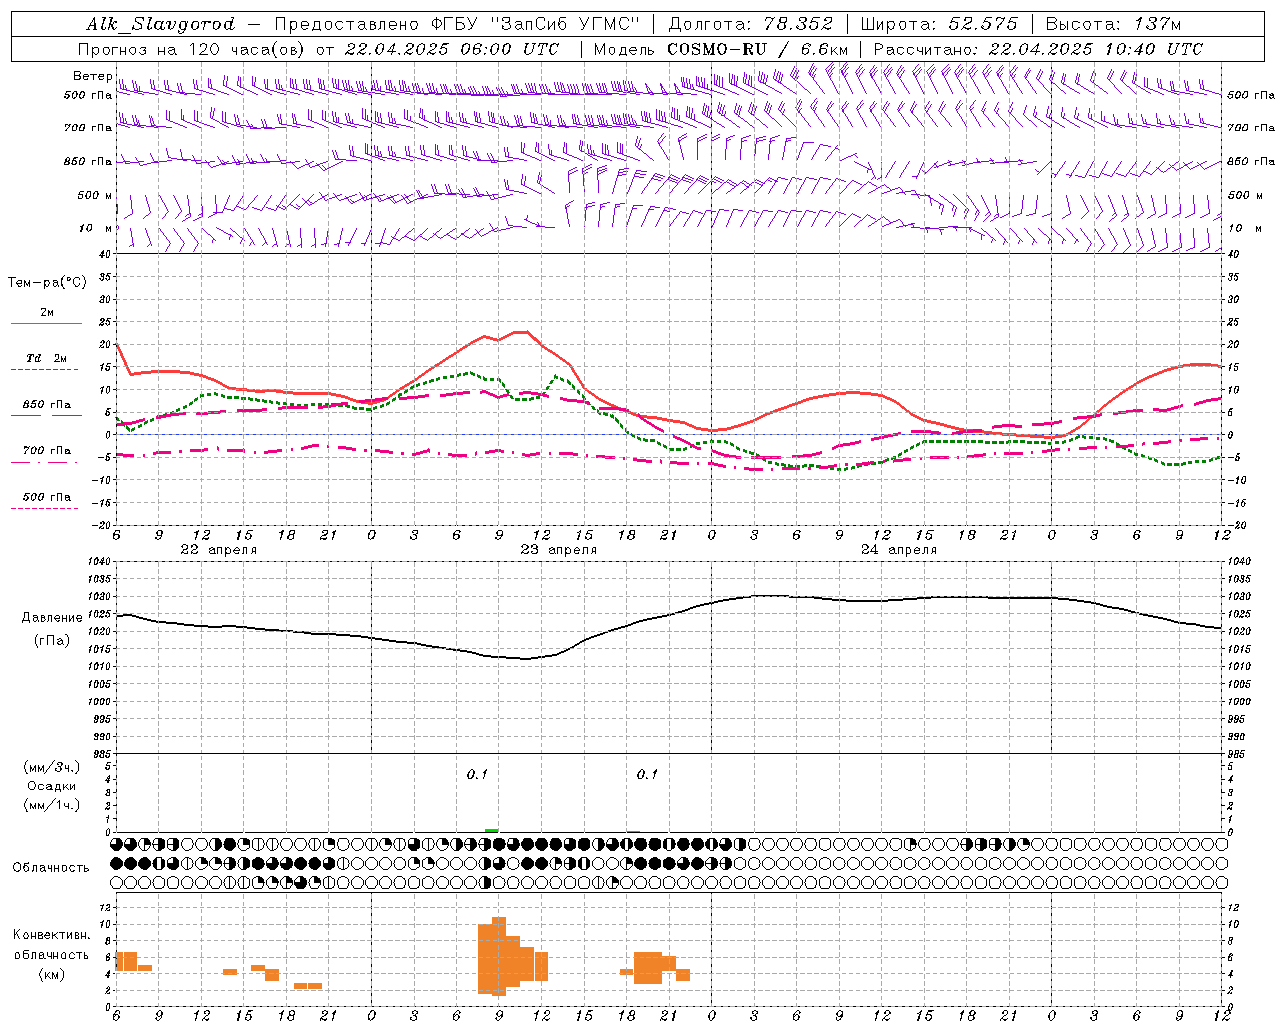Click the '24 апреля' date label

point(898,550)
